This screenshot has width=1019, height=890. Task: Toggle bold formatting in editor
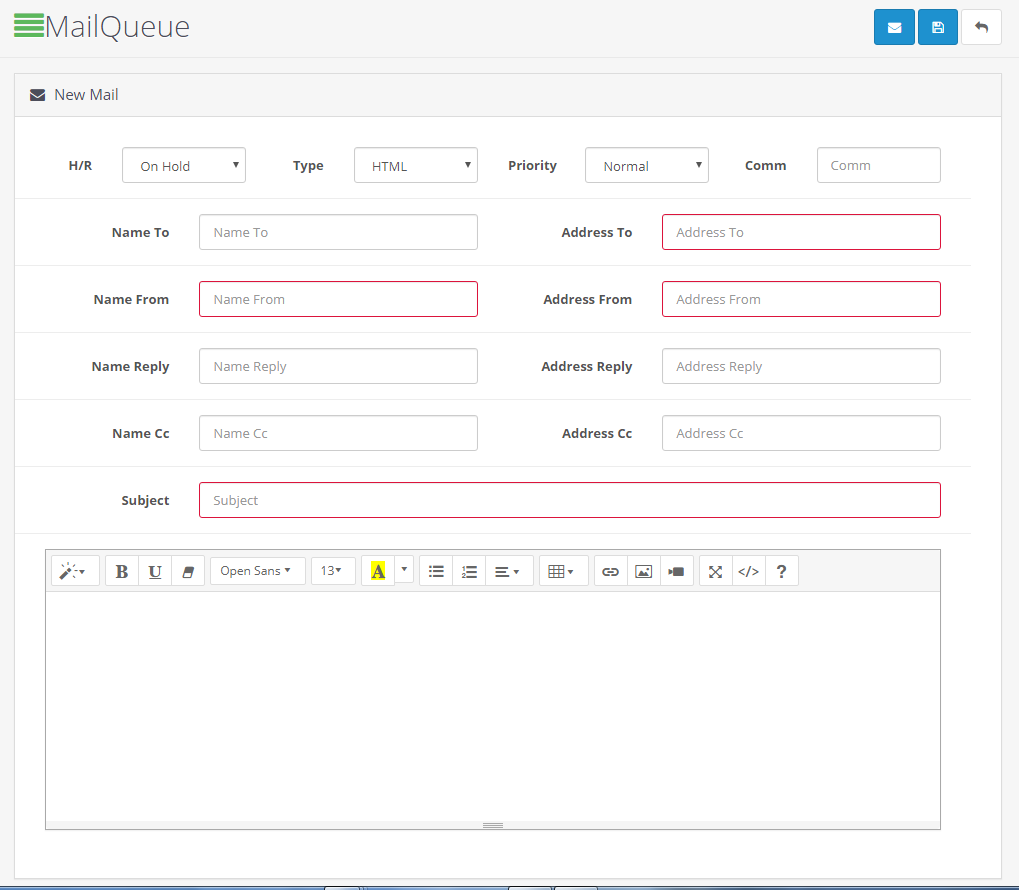(122, 571)
